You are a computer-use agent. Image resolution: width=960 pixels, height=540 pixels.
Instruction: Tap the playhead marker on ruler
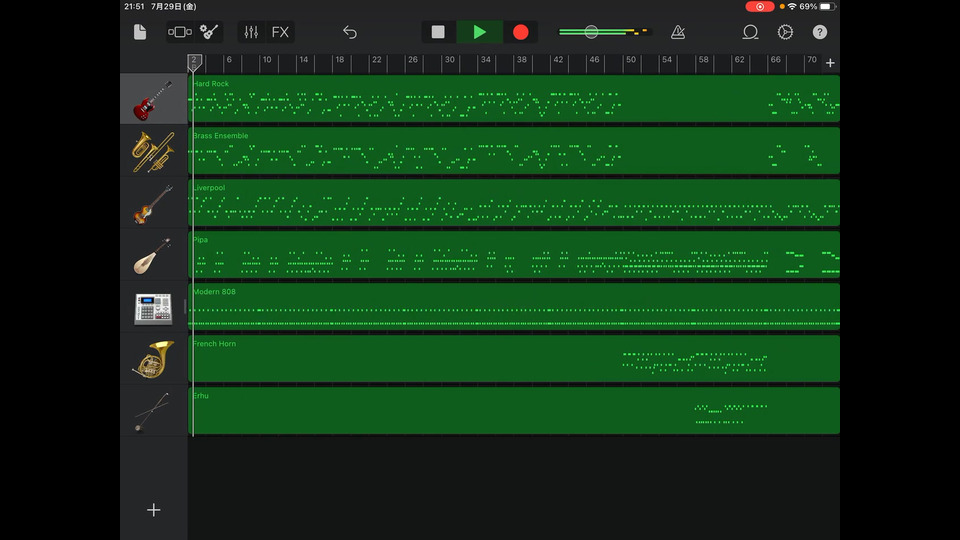(x=194, y=62)
